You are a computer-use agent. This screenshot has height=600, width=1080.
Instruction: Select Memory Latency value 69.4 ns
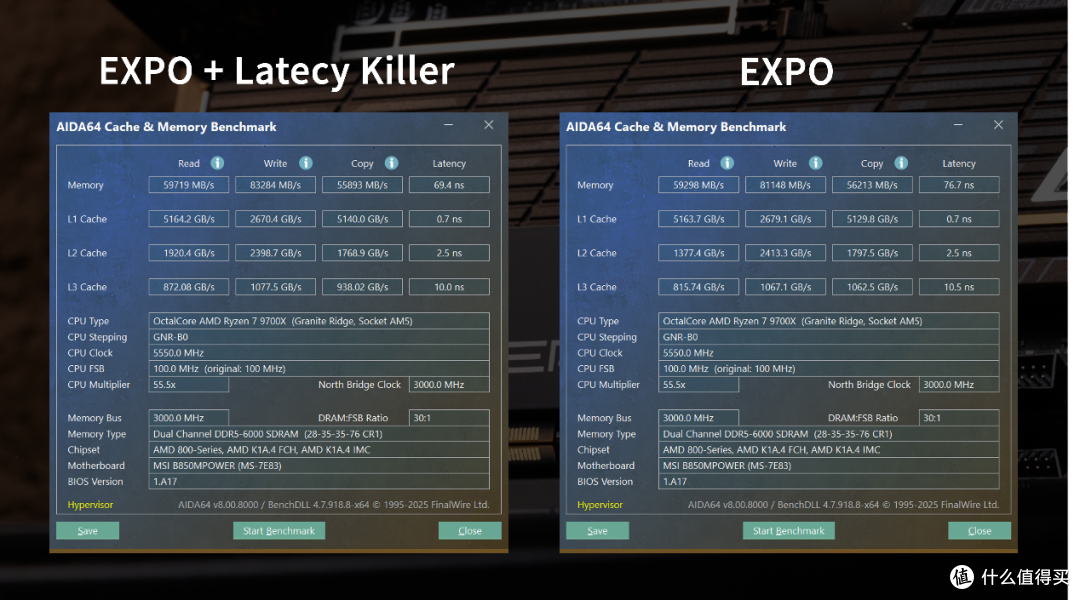[449, 185]
